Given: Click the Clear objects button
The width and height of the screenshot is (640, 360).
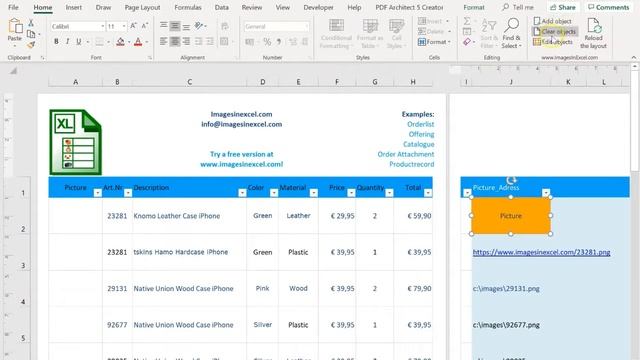Looking at the screenshot, I should click(555, 31).
